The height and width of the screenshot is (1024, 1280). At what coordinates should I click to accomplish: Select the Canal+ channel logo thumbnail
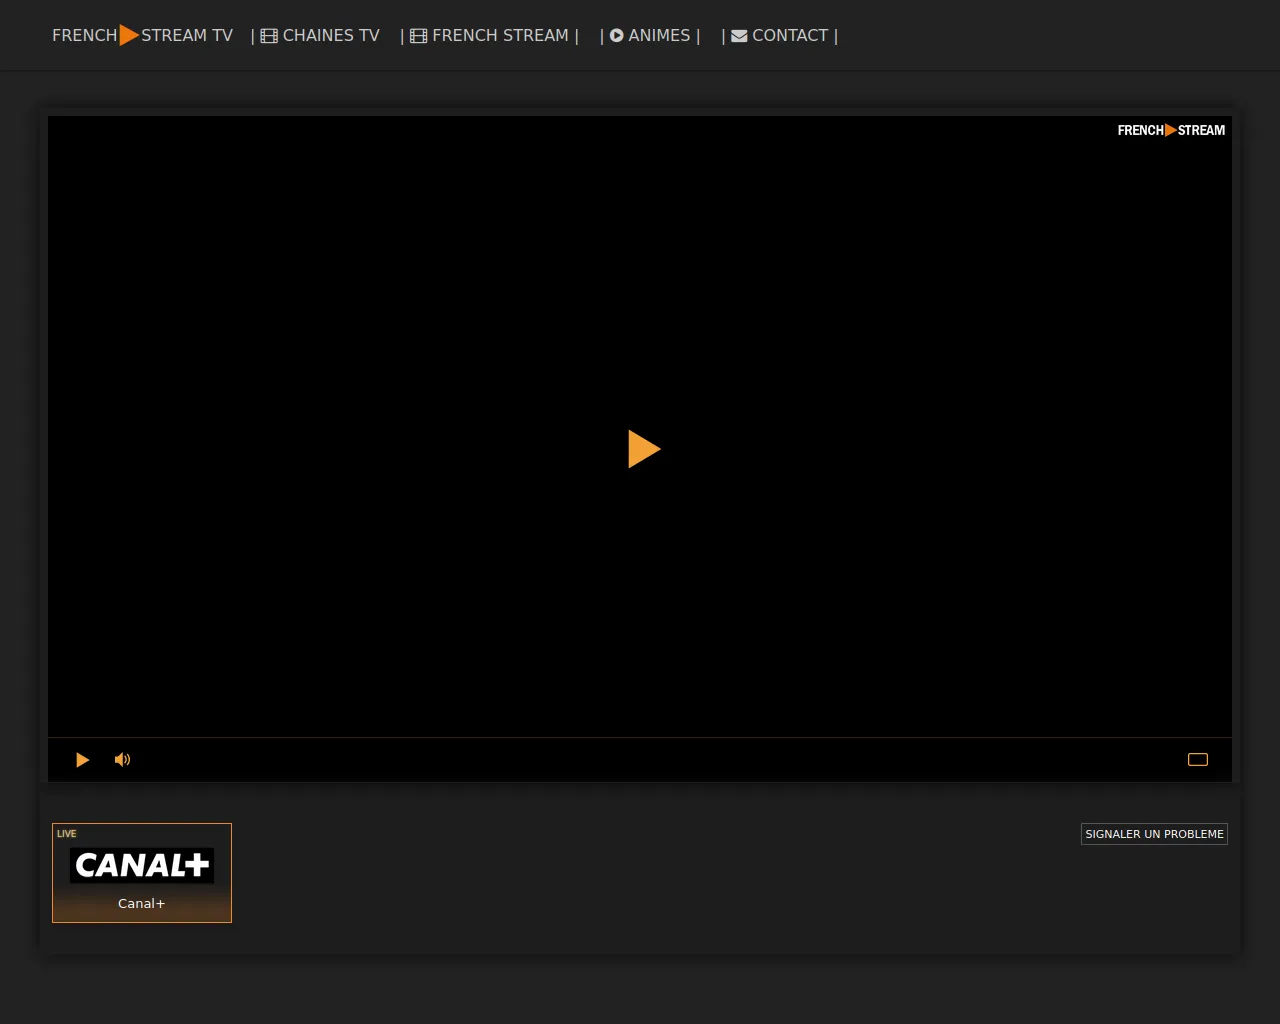[x=142, y=865]
